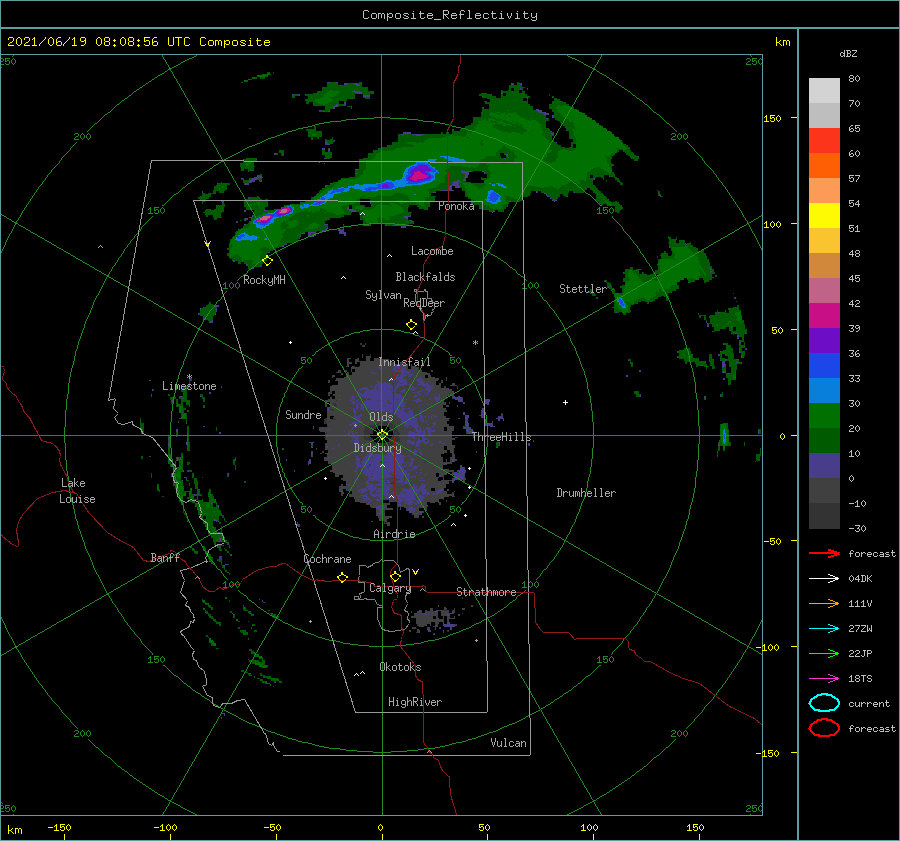
Task: Click the yellow radar-site marker at Olds center
Action: click(x=382, y=435)
